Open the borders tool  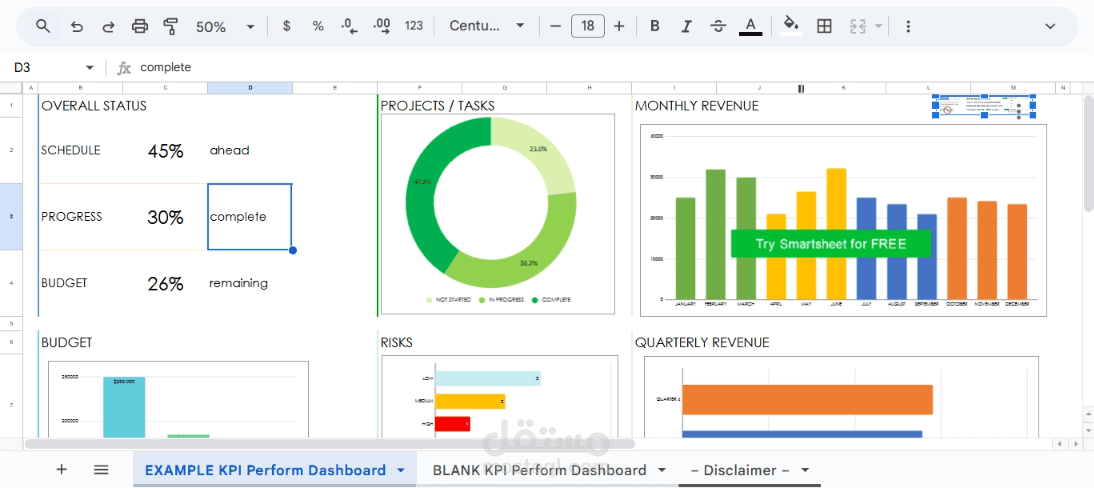coord(824,27)
